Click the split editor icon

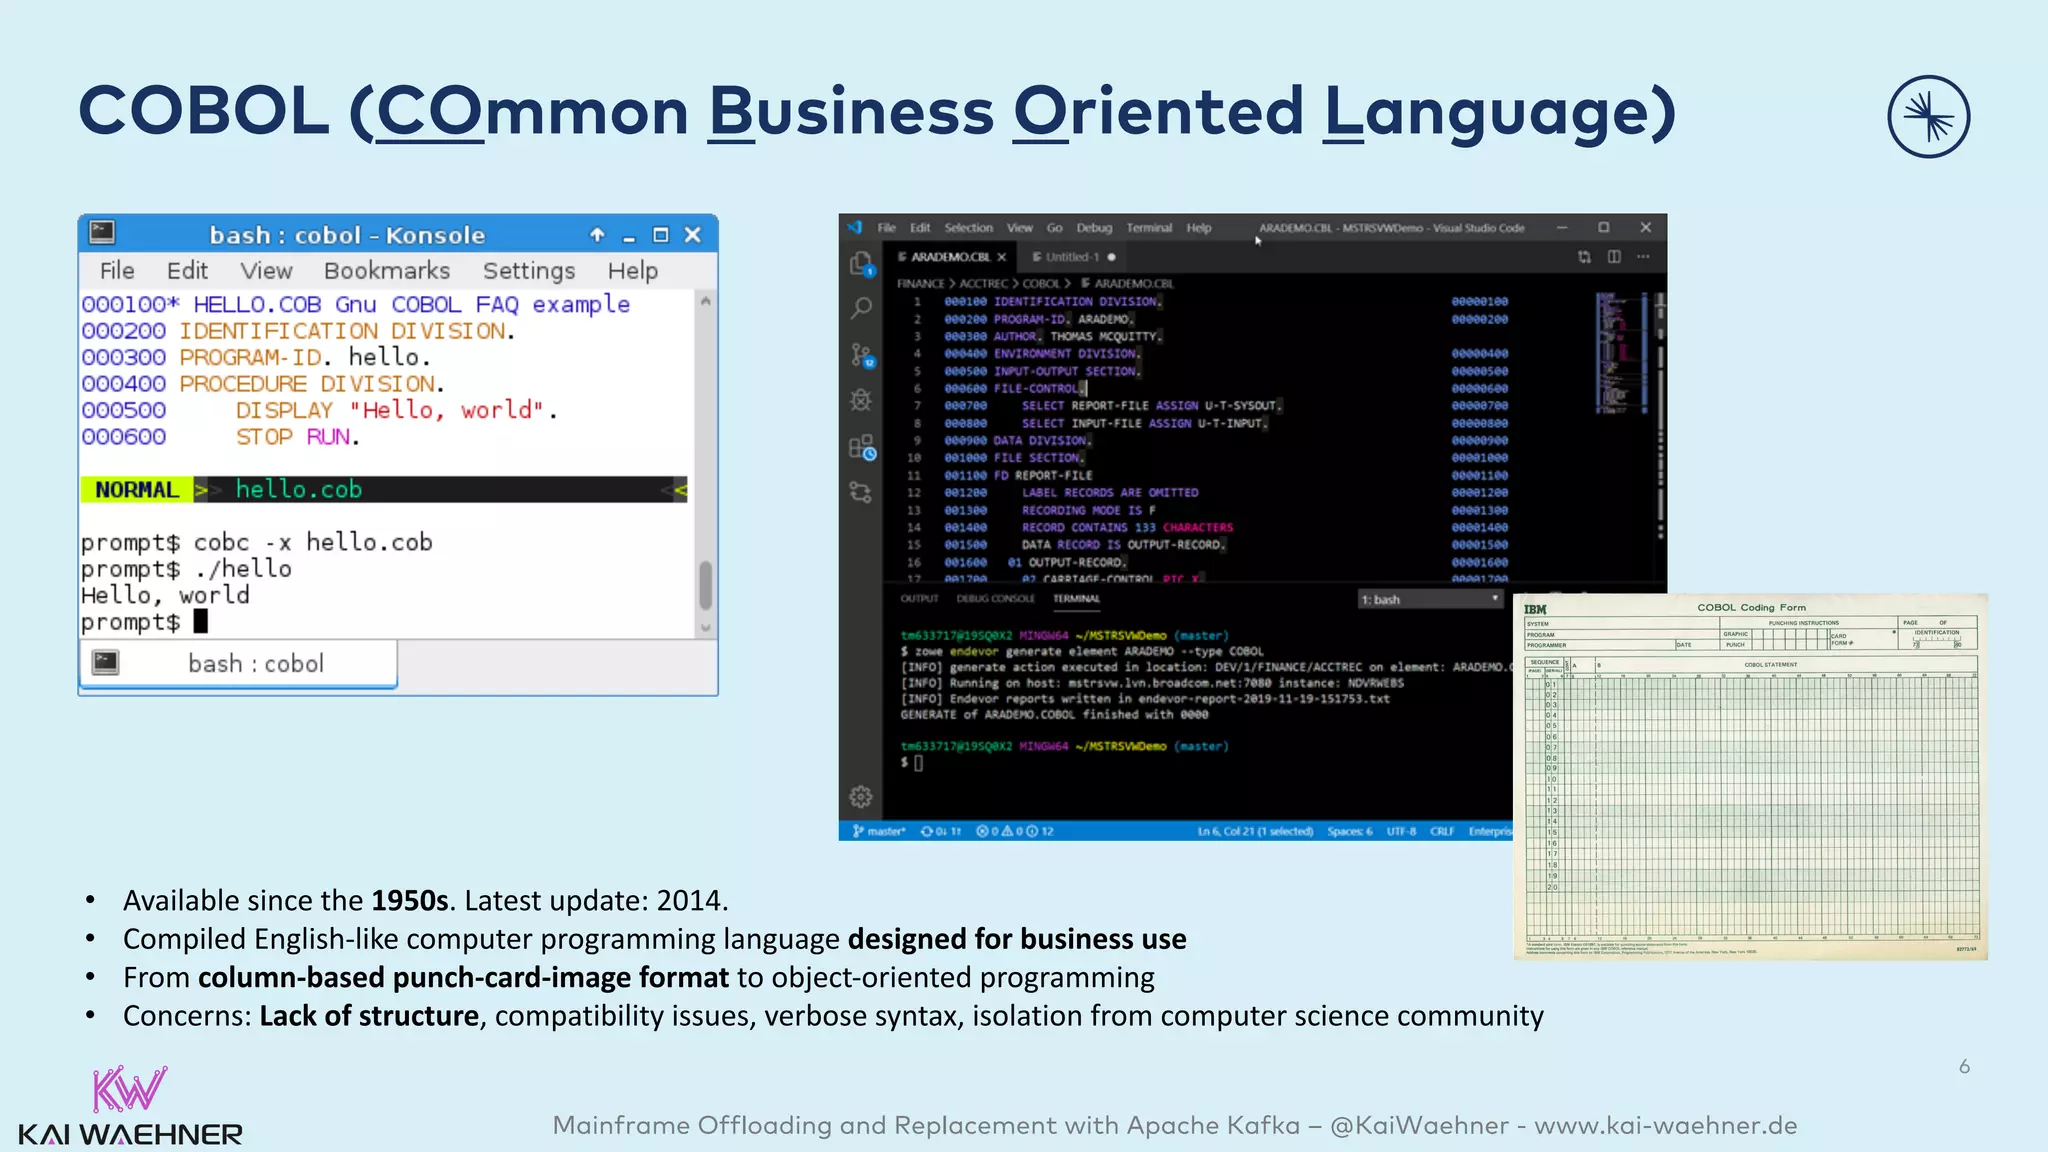pyautogui.click(x=1614, y=257)
